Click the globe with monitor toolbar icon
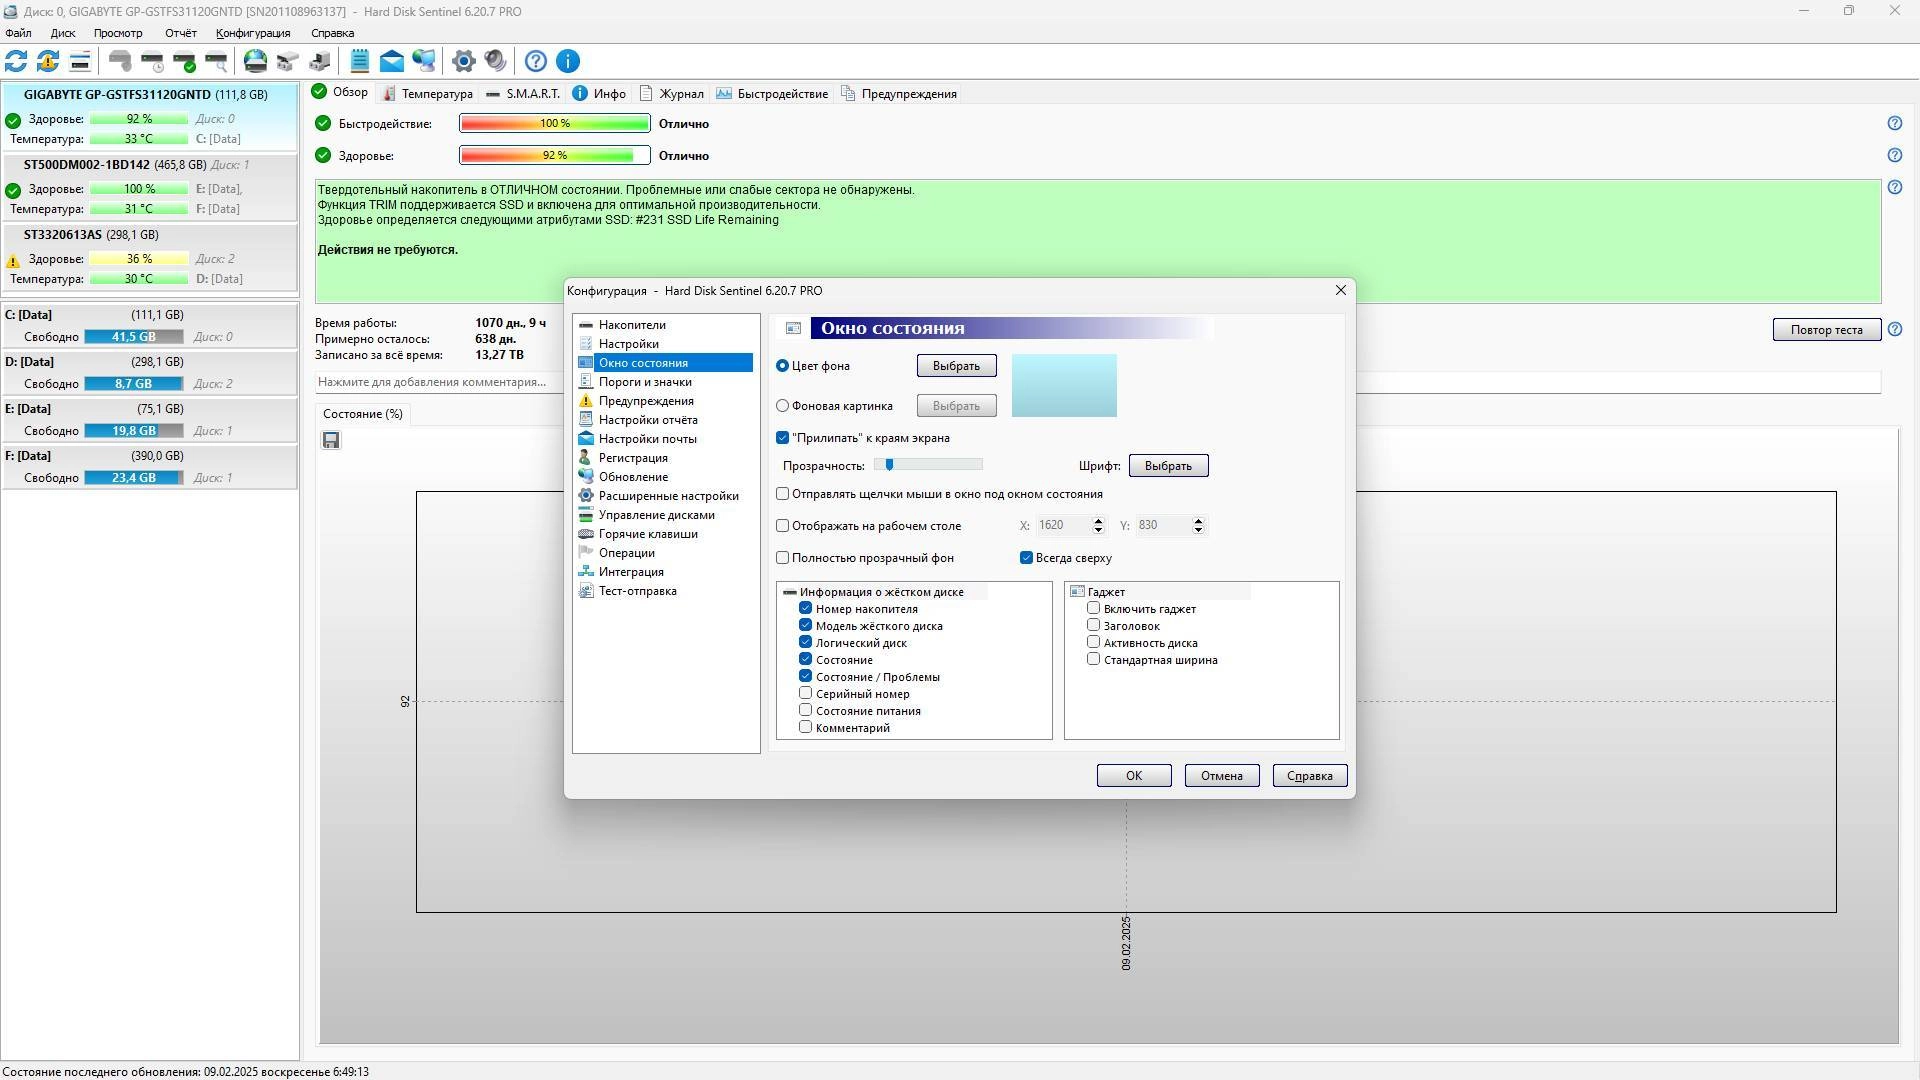Image resolution: width=1920 pixels, height=1080 pixels. pos(424,61)
